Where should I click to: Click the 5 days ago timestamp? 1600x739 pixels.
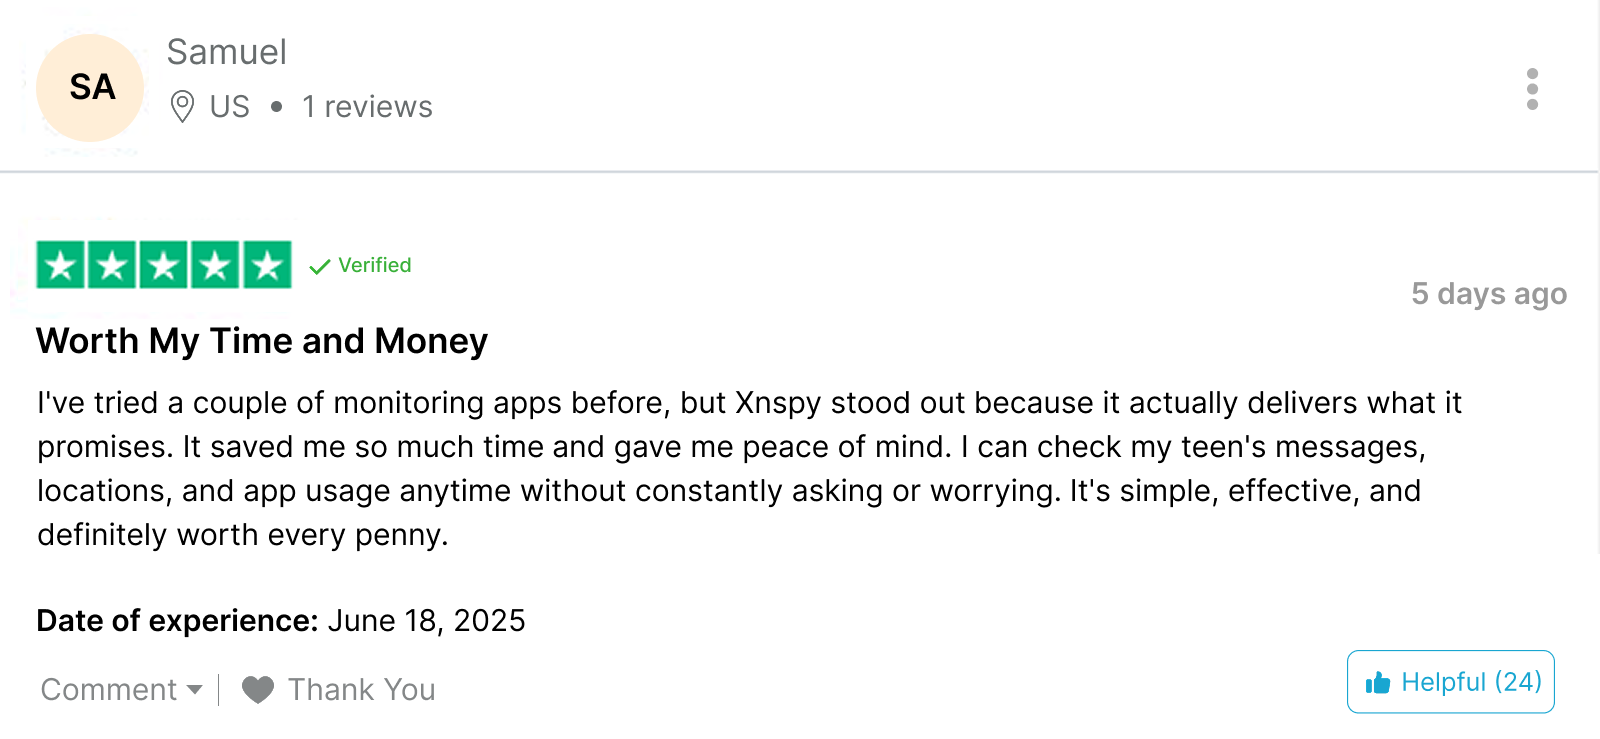pos(1489,294)
